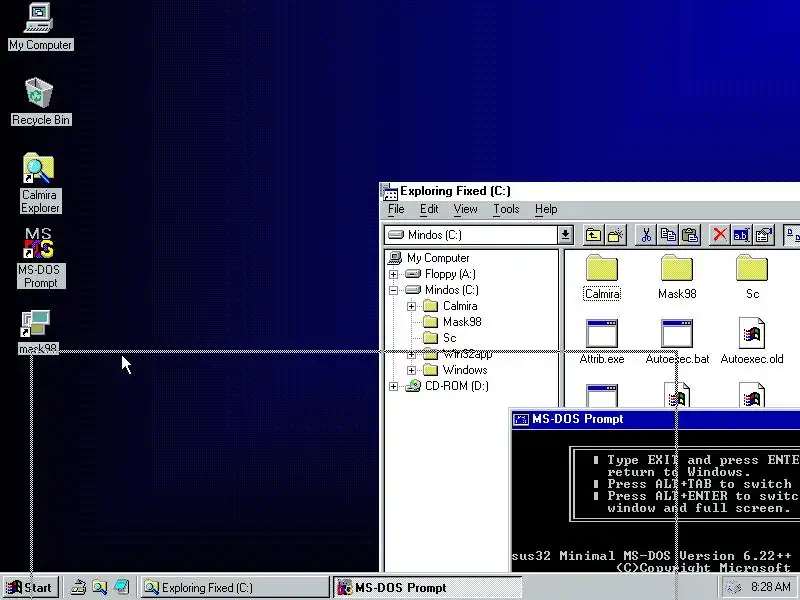Switch to MS-DOS Prompt taskbar button
Screen dimensions: 800x600
pyautogui.click(x=428, y=587)
